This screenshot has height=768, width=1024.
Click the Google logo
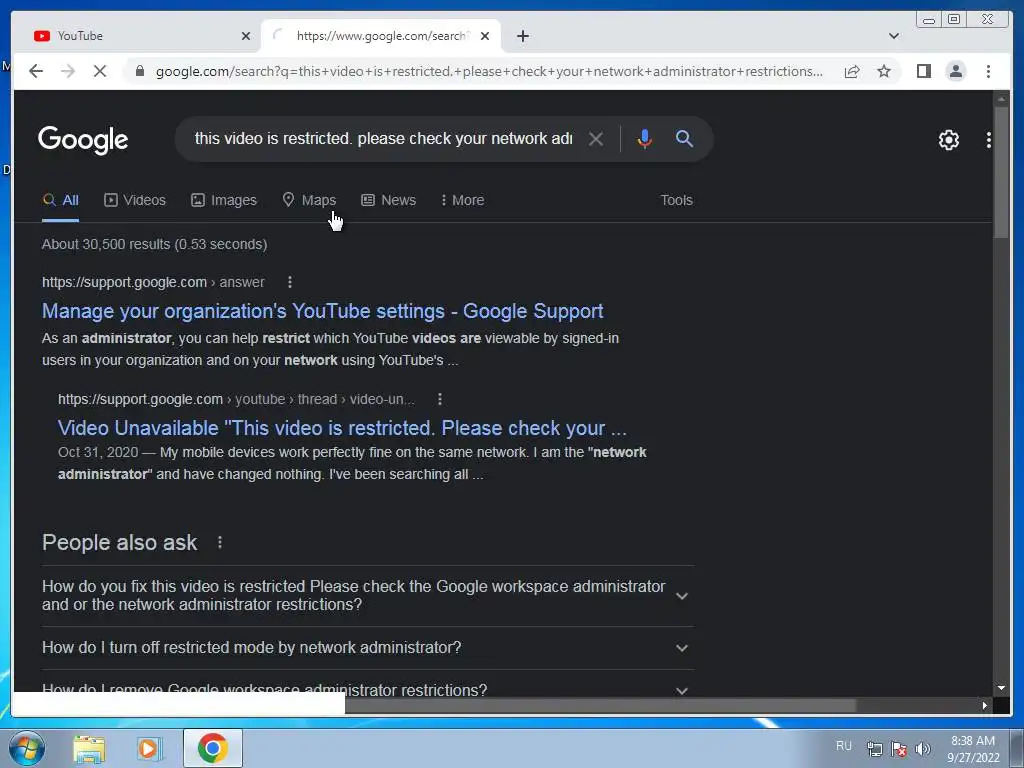tap(83, 140)
